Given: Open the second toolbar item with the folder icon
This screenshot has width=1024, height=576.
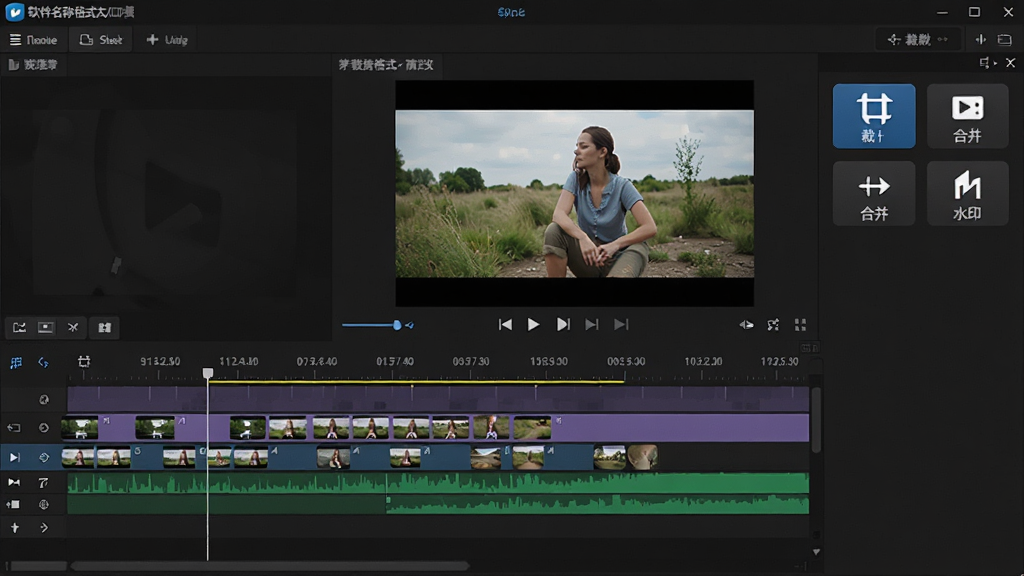Looking at the screenshot, I should (x=101, y=40).
